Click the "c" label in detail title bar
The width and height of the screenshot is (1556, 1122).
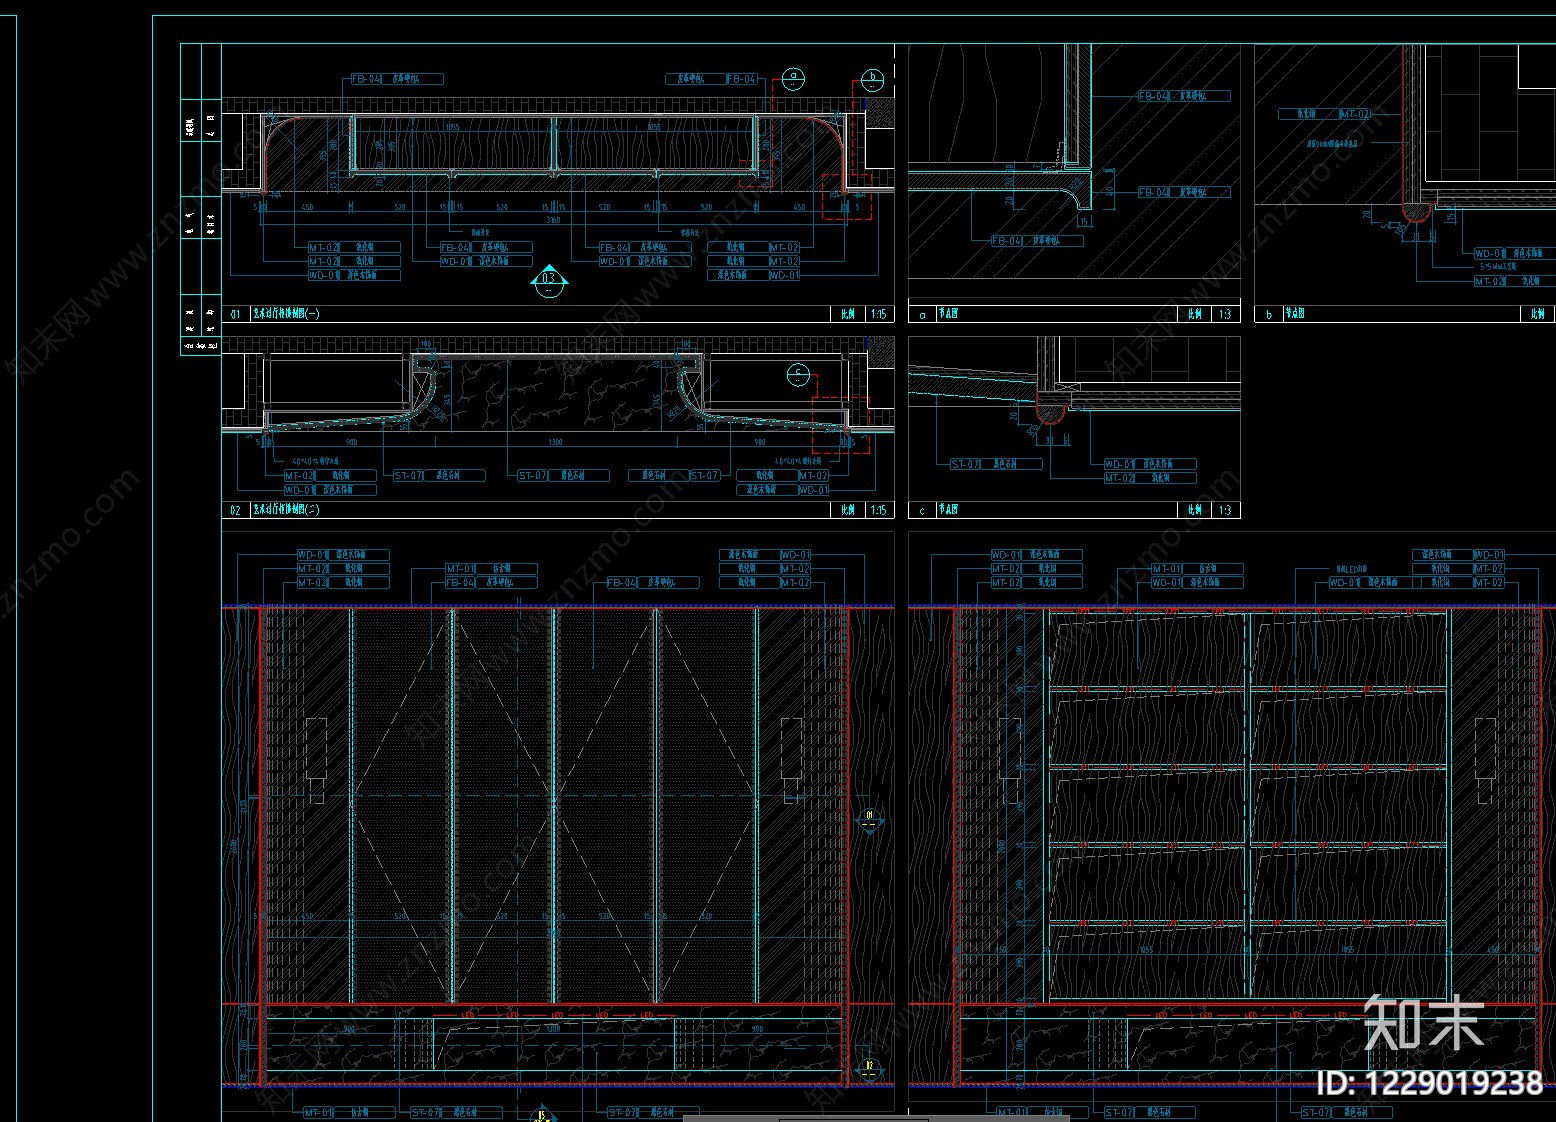tap(922, 510)
